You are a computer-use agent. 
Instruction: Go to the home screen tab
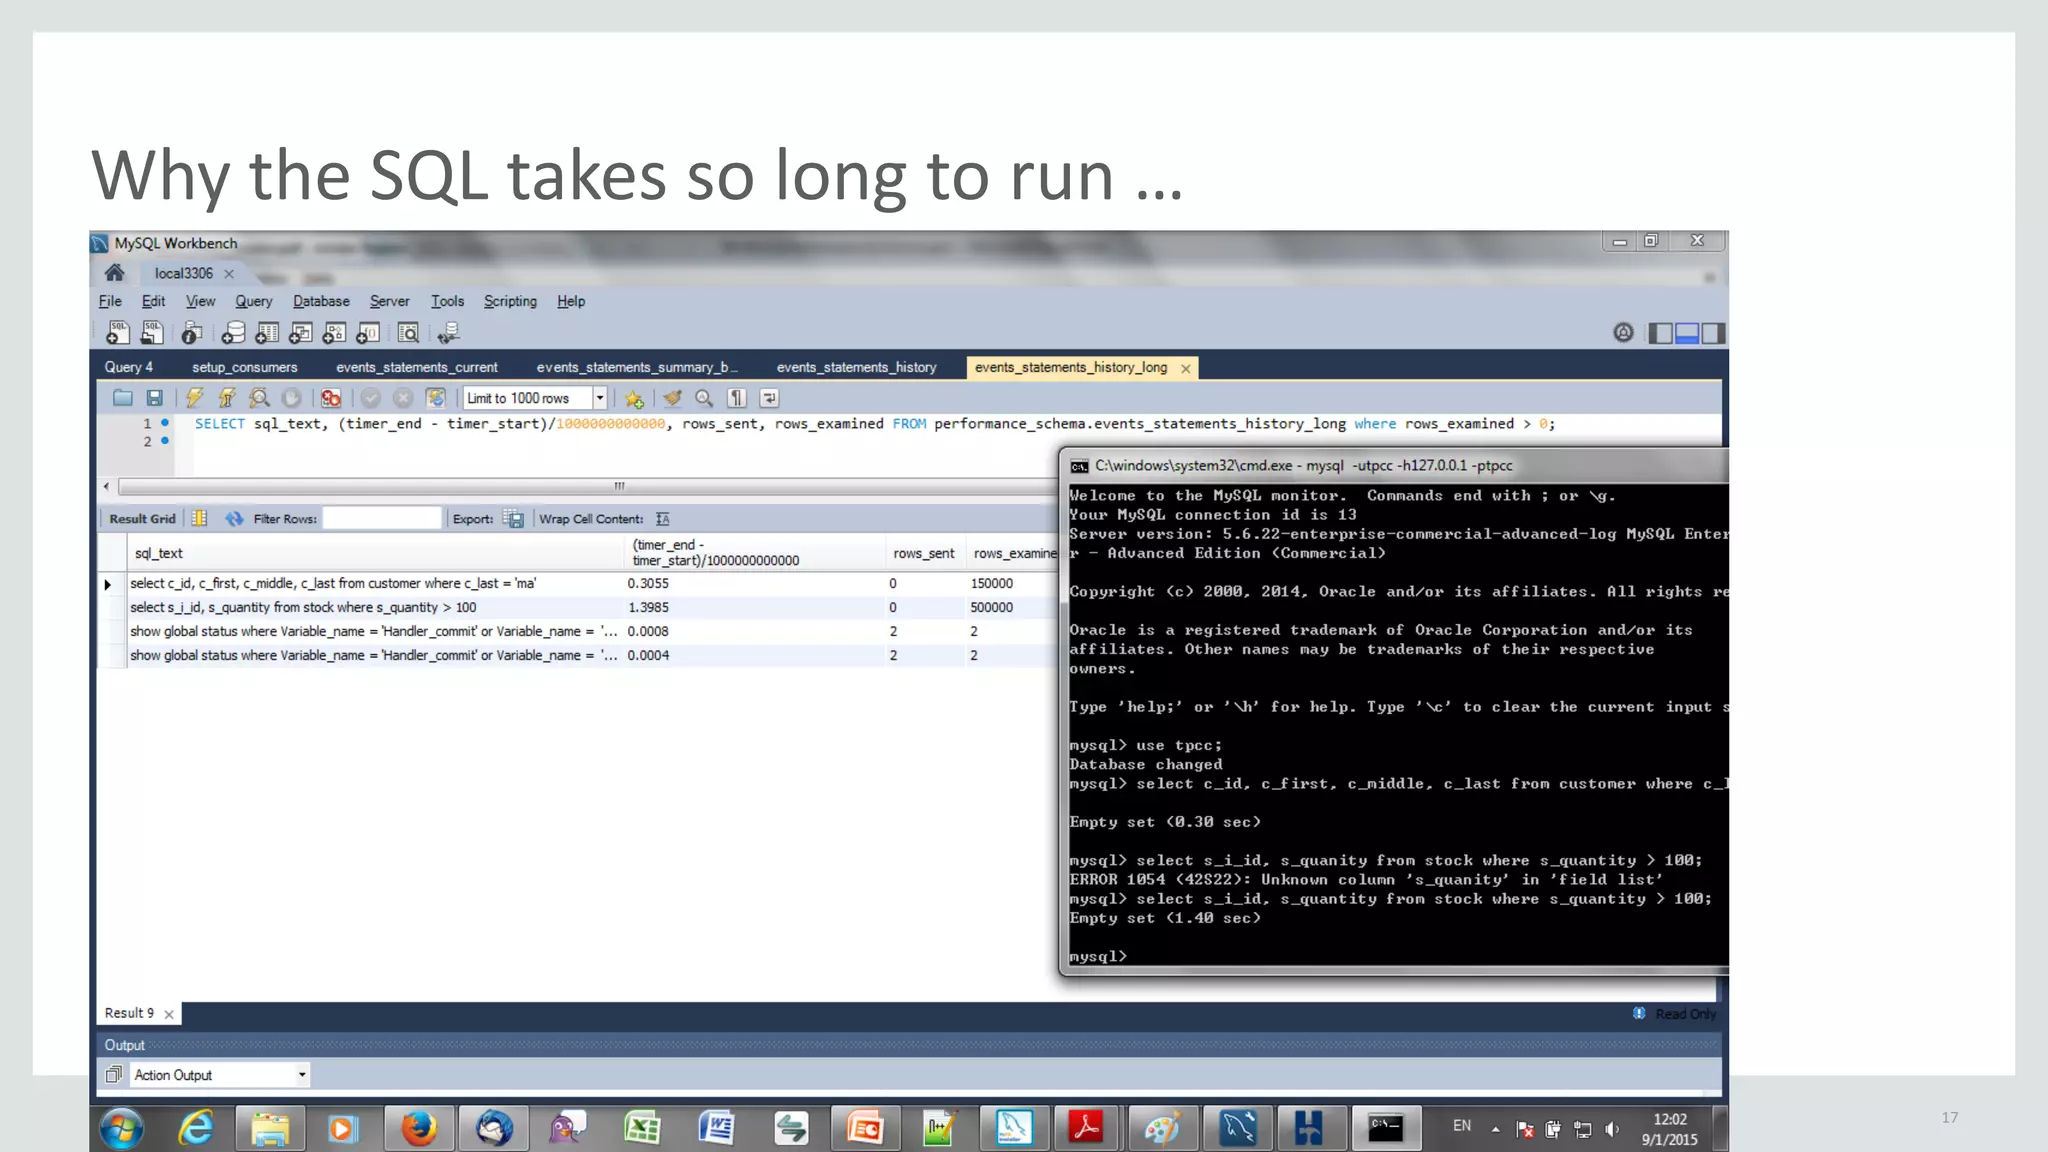coord(115,273)
